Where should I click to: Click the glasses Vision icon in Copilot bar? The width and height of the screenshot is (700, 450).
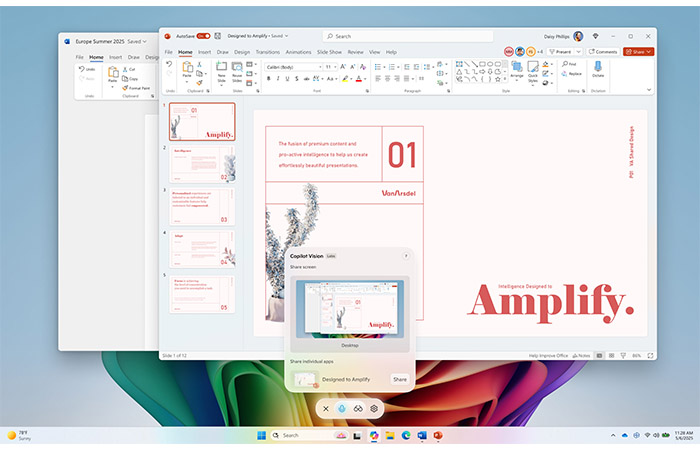tap(358, 408)
